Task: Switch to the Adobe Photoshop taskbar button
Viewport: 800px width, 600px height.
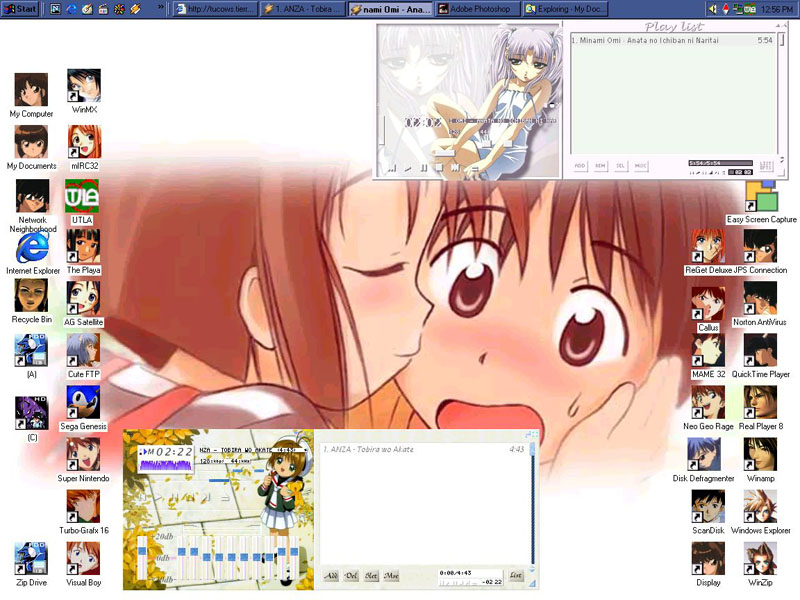Action: (x=478, y=9)
